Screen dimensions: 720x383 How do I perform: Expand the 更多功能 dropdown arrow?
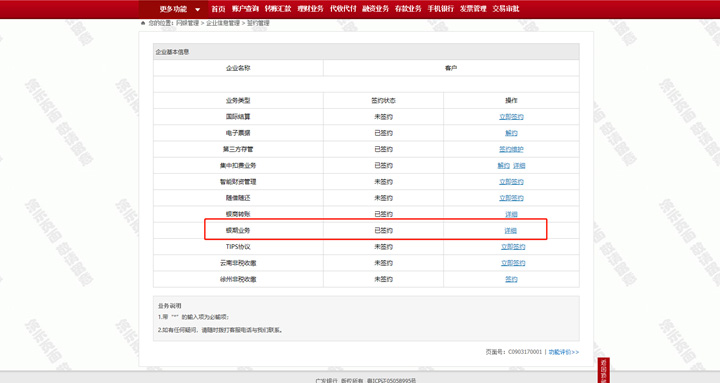click(x=197, y=9)
